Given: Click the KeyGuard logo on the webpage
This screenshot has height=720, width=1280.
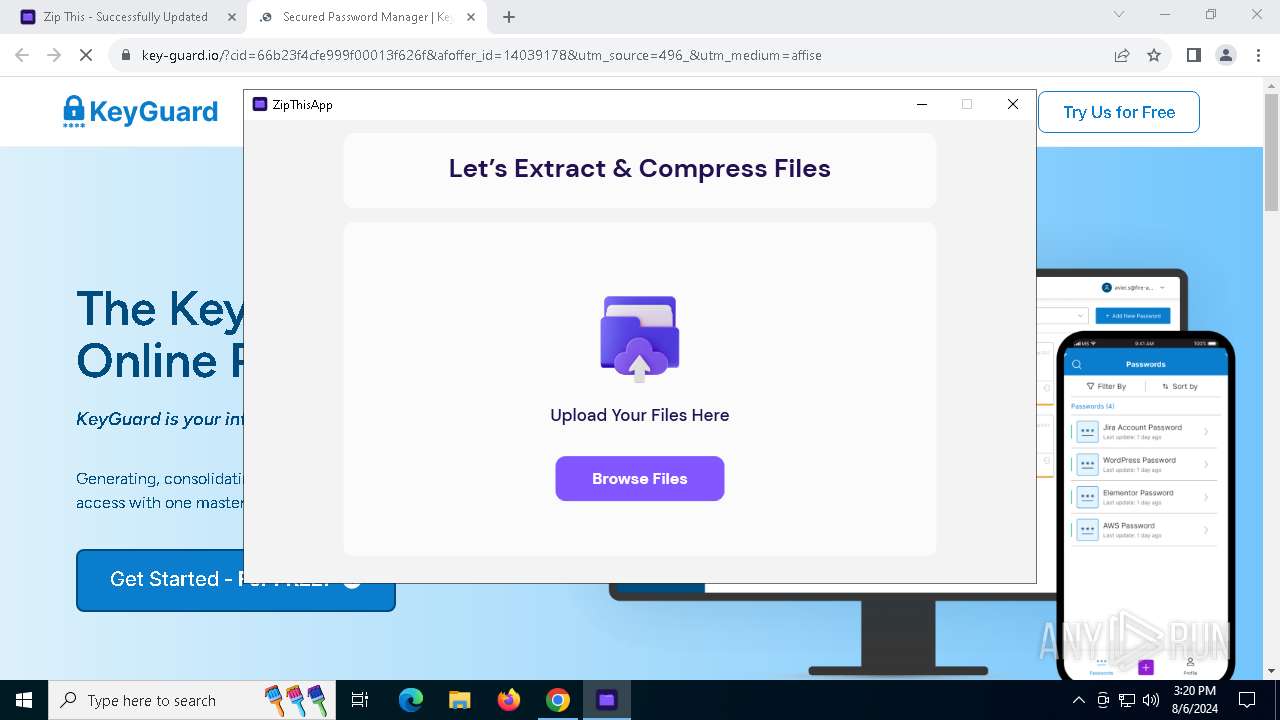Looking at the screenshot, I should click(140, 111).
